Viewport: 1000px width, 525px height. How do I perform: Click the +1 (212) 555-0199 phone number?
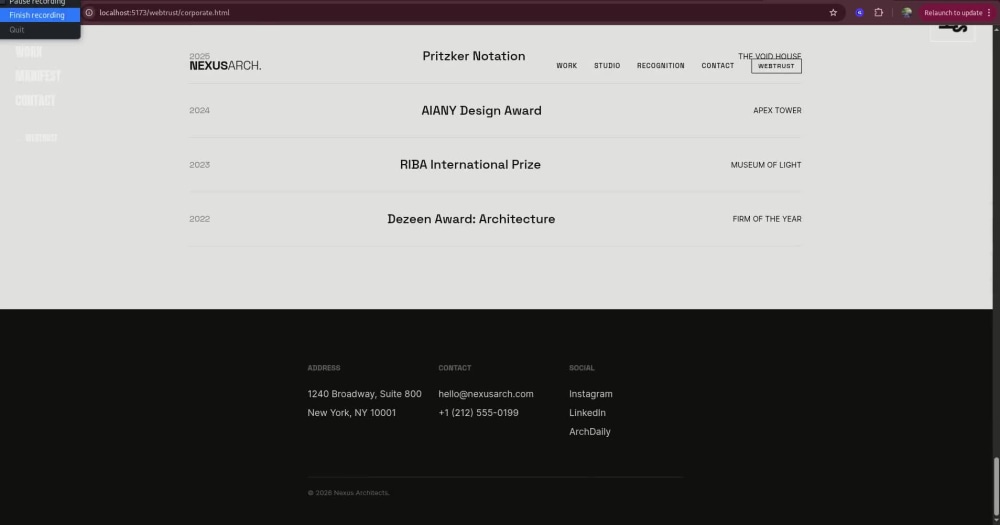(x=478, y=413)
